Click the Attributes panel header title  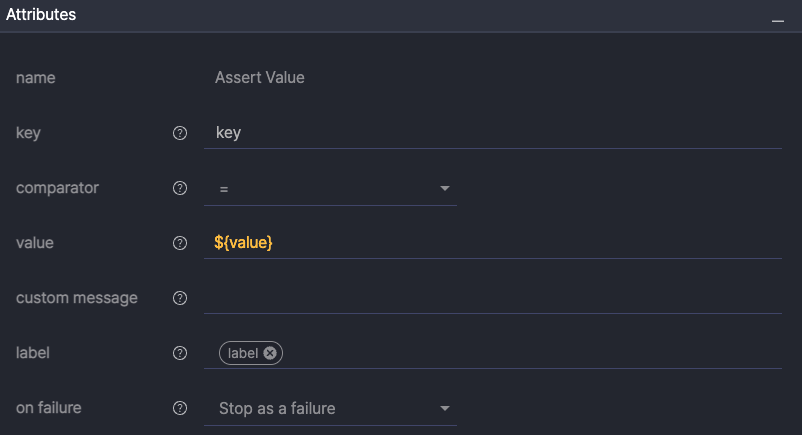click(x=41, y=15)
